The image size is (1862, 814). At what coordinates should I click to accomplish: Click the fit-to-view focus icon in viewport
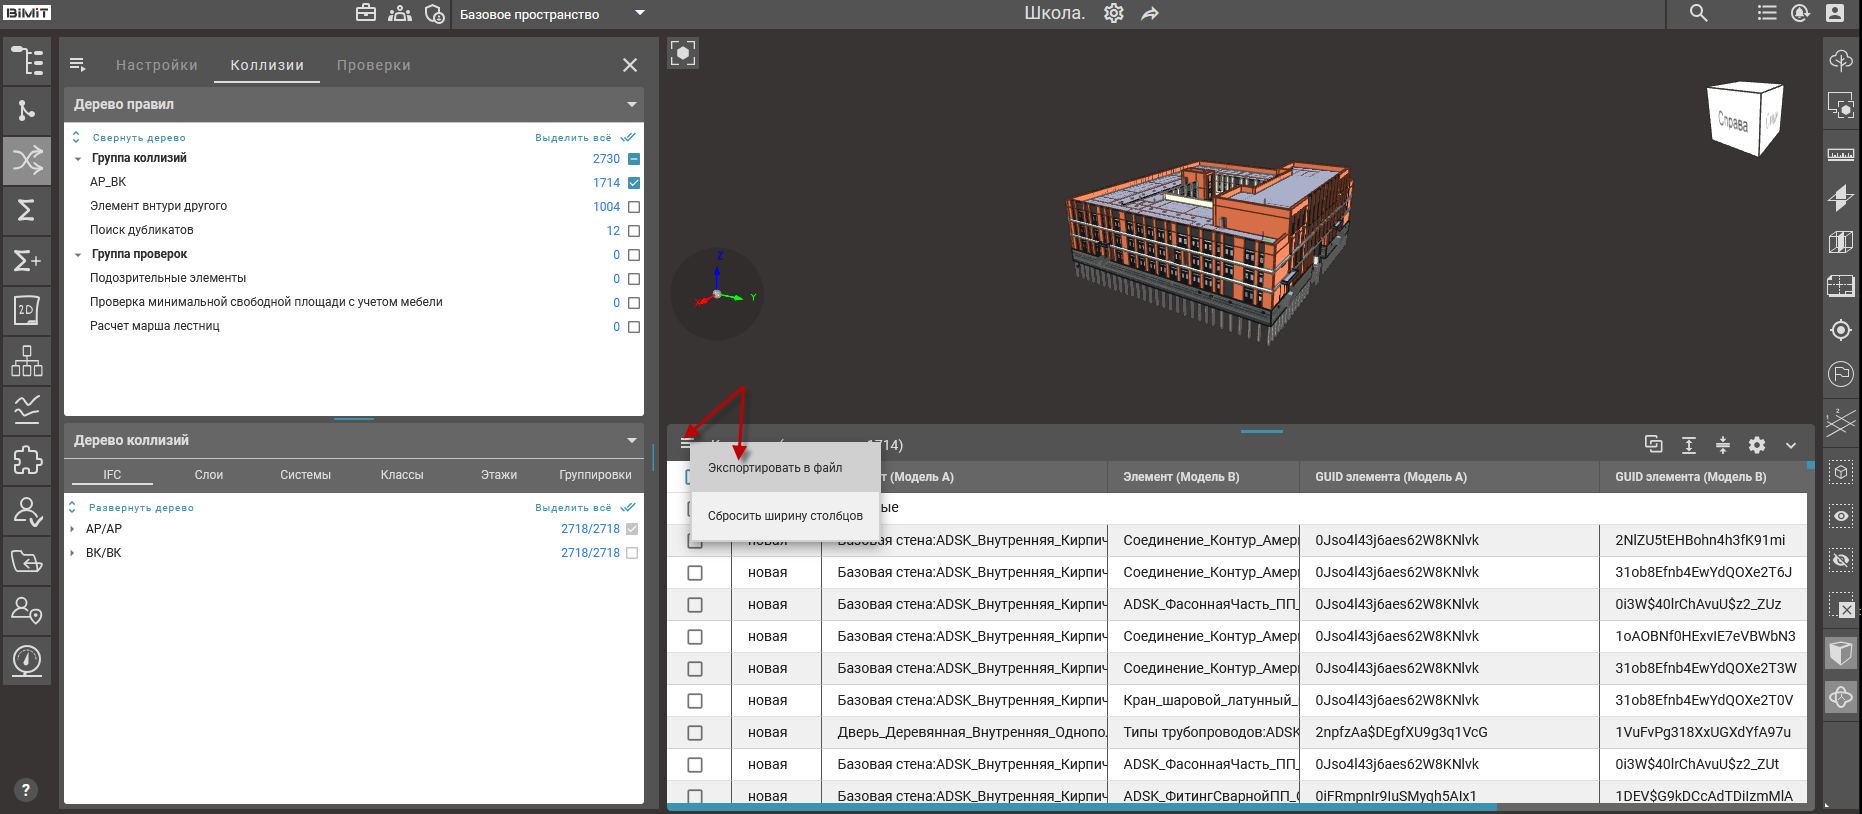click(x=683, y=53)
